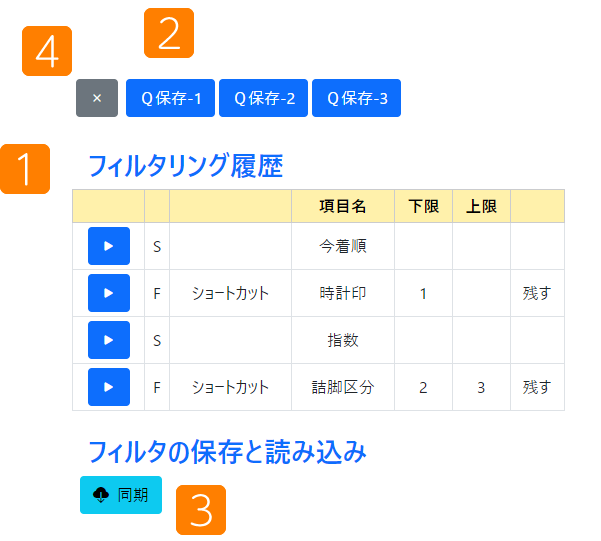Click the Q保存-2 button
The image size is (601, 541).
pyautogui.click(x=263, y=98)
